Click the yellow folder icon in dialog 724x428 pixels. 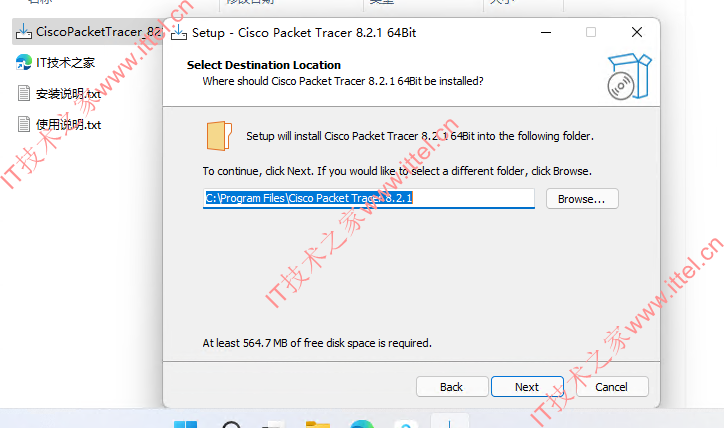(x=219, y=136)
